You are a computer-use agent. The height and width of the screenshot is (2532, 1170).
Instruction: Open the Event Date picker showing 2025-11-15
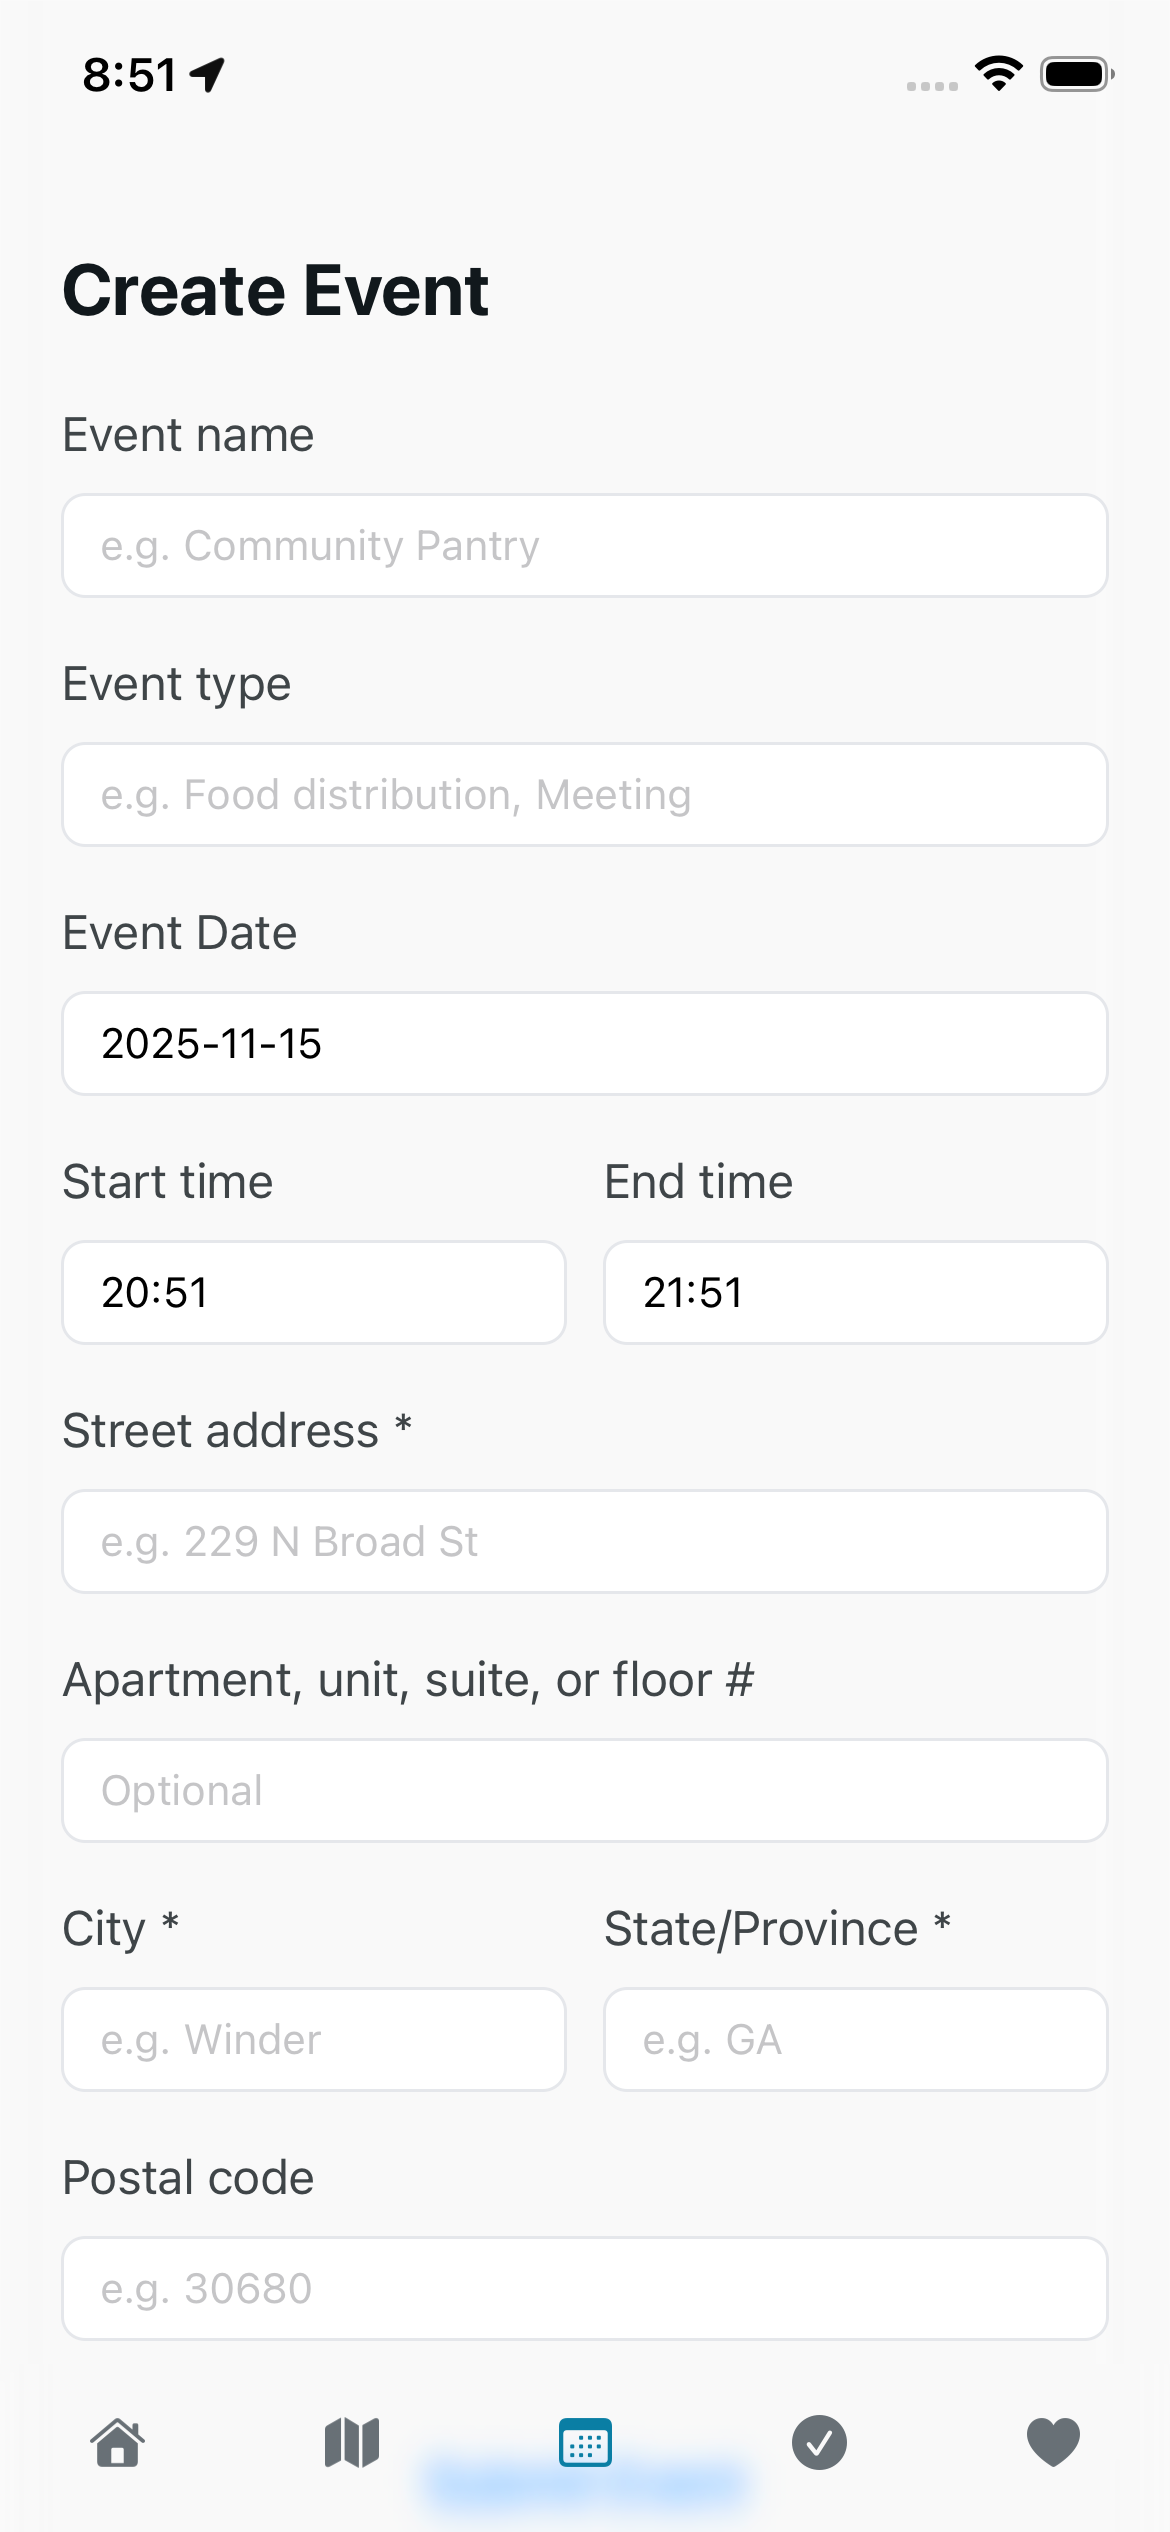coord(585,1044)
